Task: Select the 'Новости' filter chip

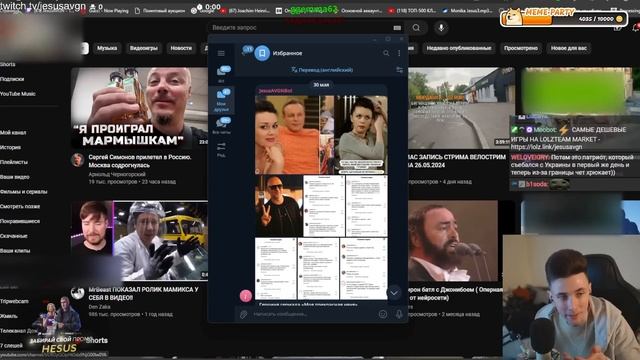Action: [x=181, y=48]
